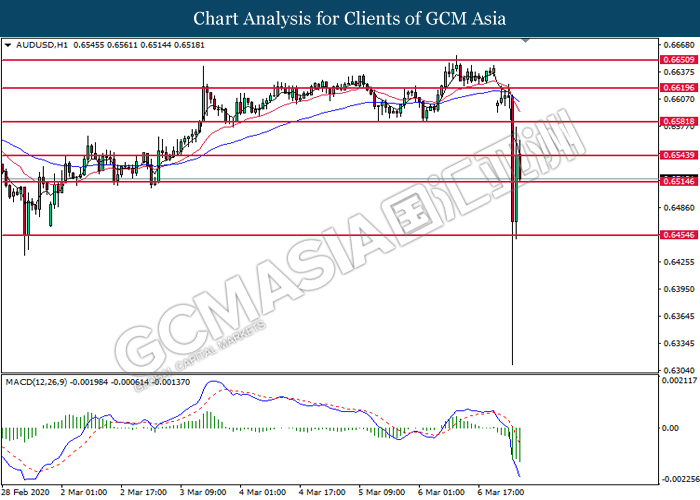Click the MACD -0.002256 scale value
This screenshot has width=700, height=500.
[x=678, y=478]
